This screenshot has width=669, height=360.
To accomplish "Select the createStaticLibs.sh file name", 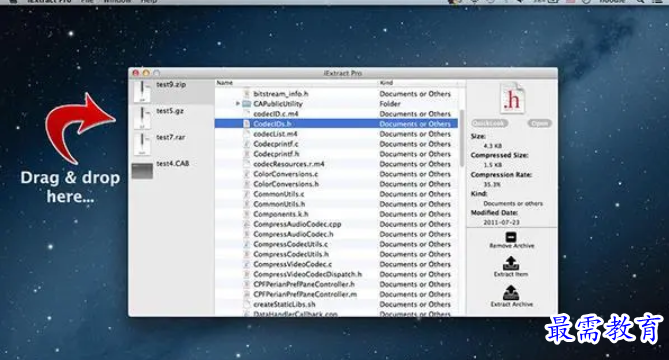I will point(284,304).
